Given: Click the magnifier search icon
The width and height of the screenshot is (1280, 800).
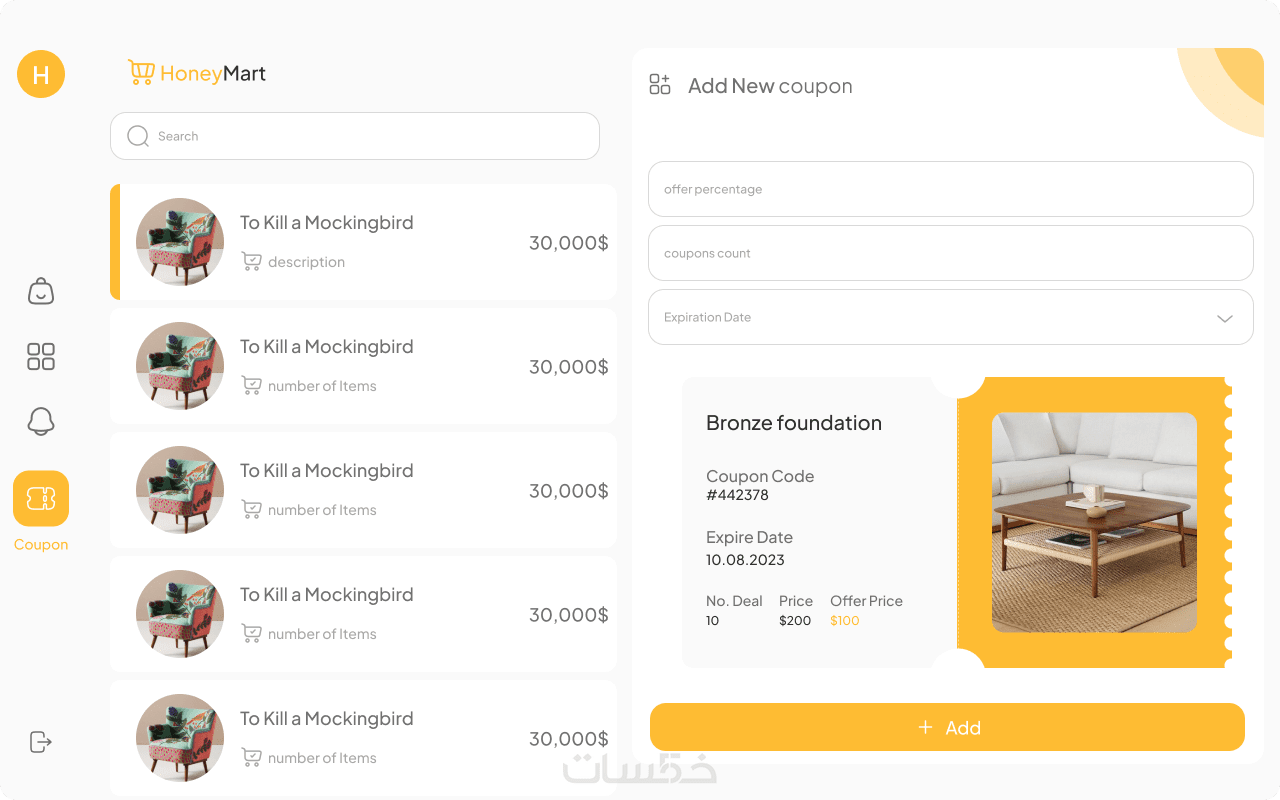Looking at the screenshot, I should coord(138,136).
